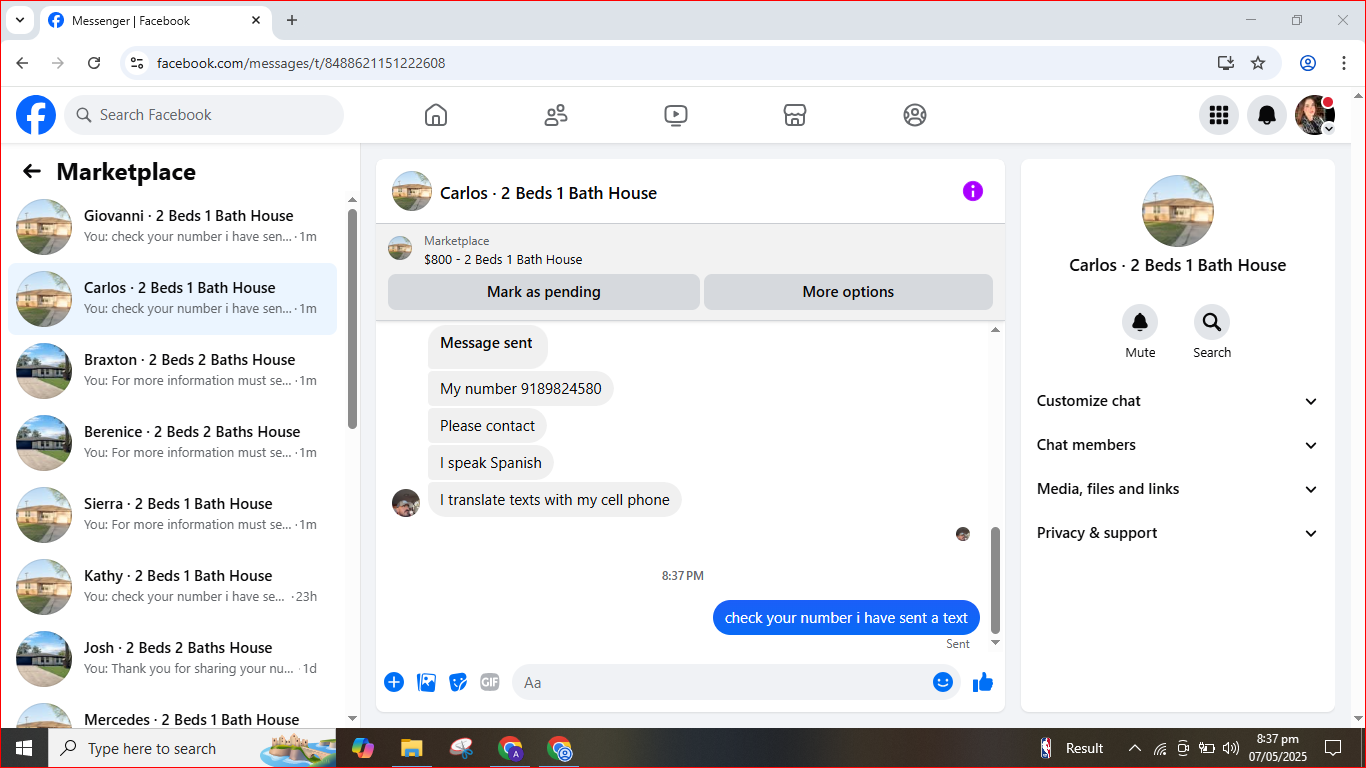Click the Type here to search taskbar box
Screen dimensions: 1366x768
[x=194, y=748]
